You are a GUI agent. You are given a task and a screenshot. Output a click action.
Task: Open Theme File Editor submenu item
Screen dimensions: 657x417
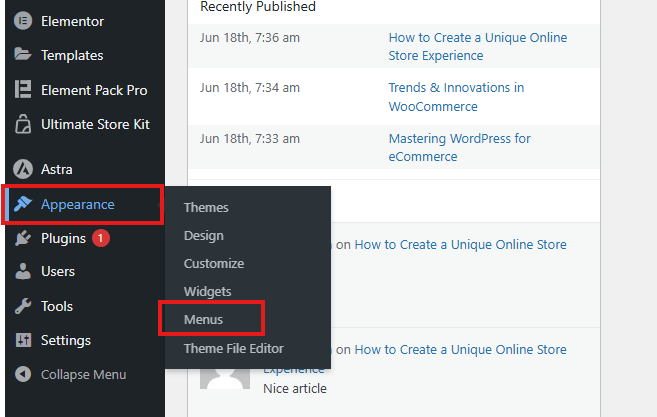(x=233, y=349)
